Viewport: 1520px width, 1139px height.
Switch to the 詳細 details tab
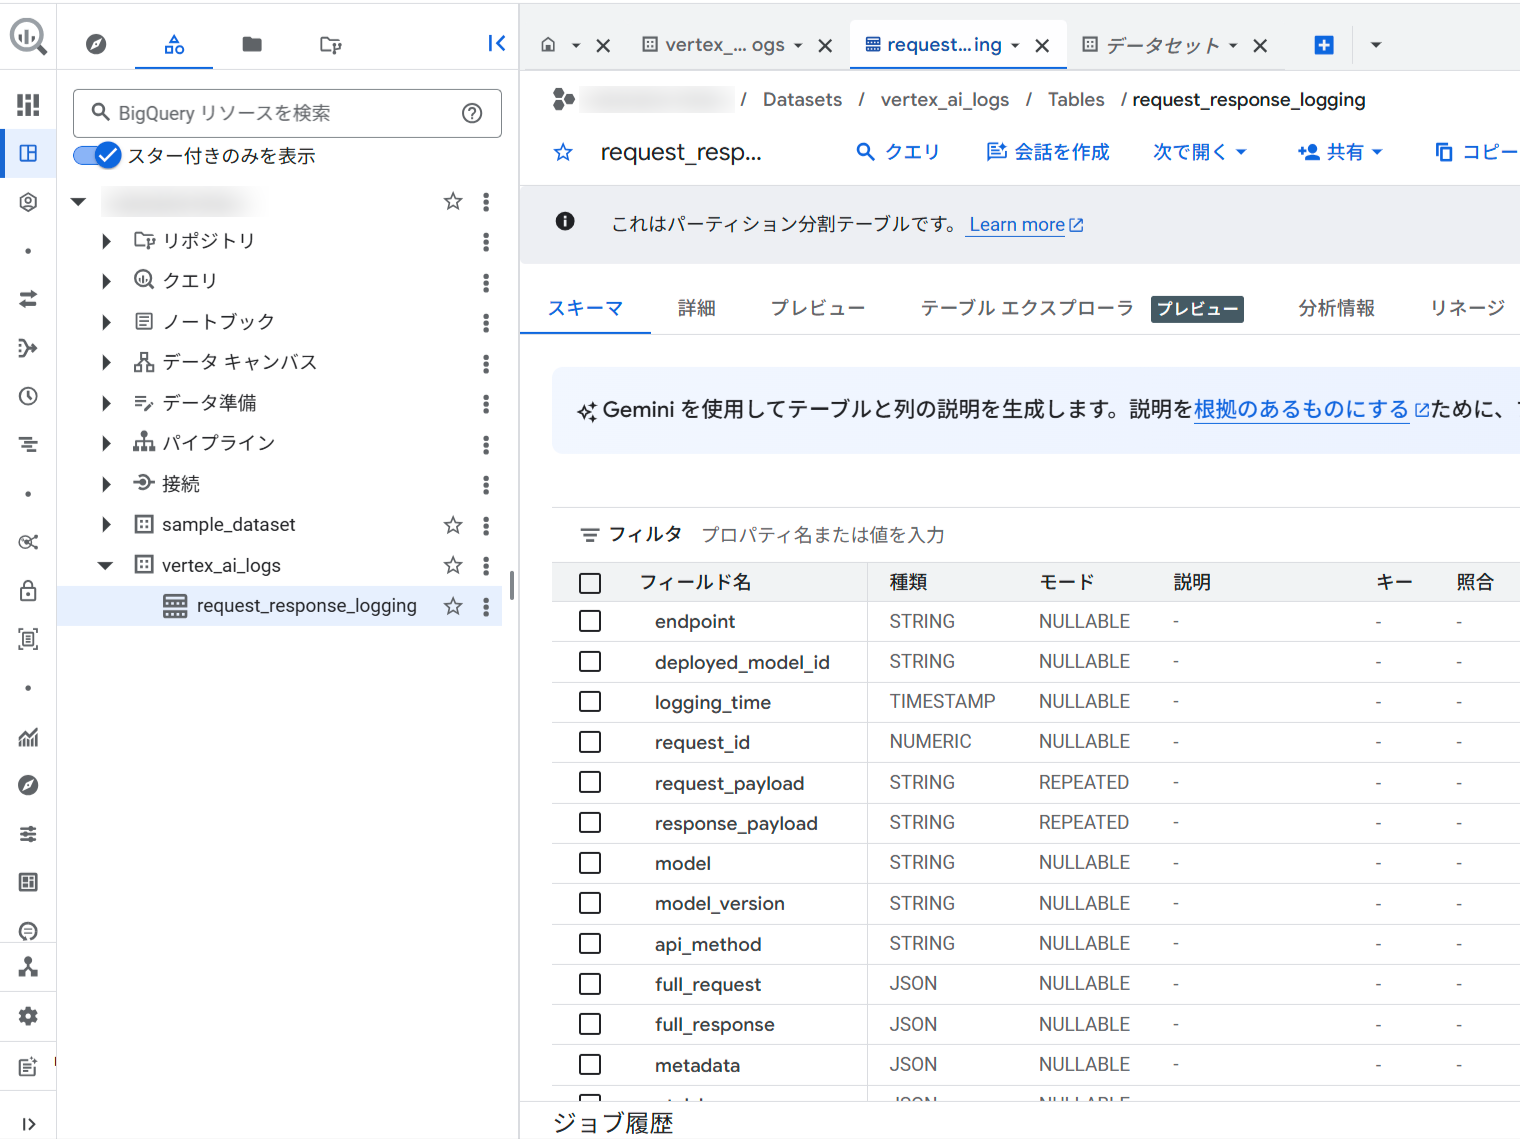(696, 308)
